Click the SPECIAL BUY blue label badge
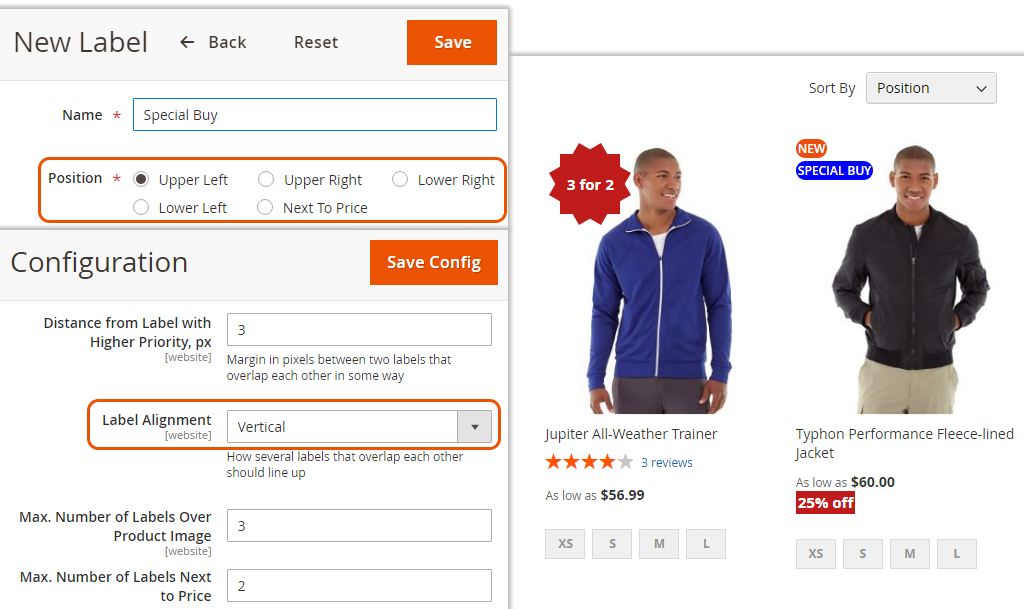Screen dimensions: 1024x609 pos(834,171)
